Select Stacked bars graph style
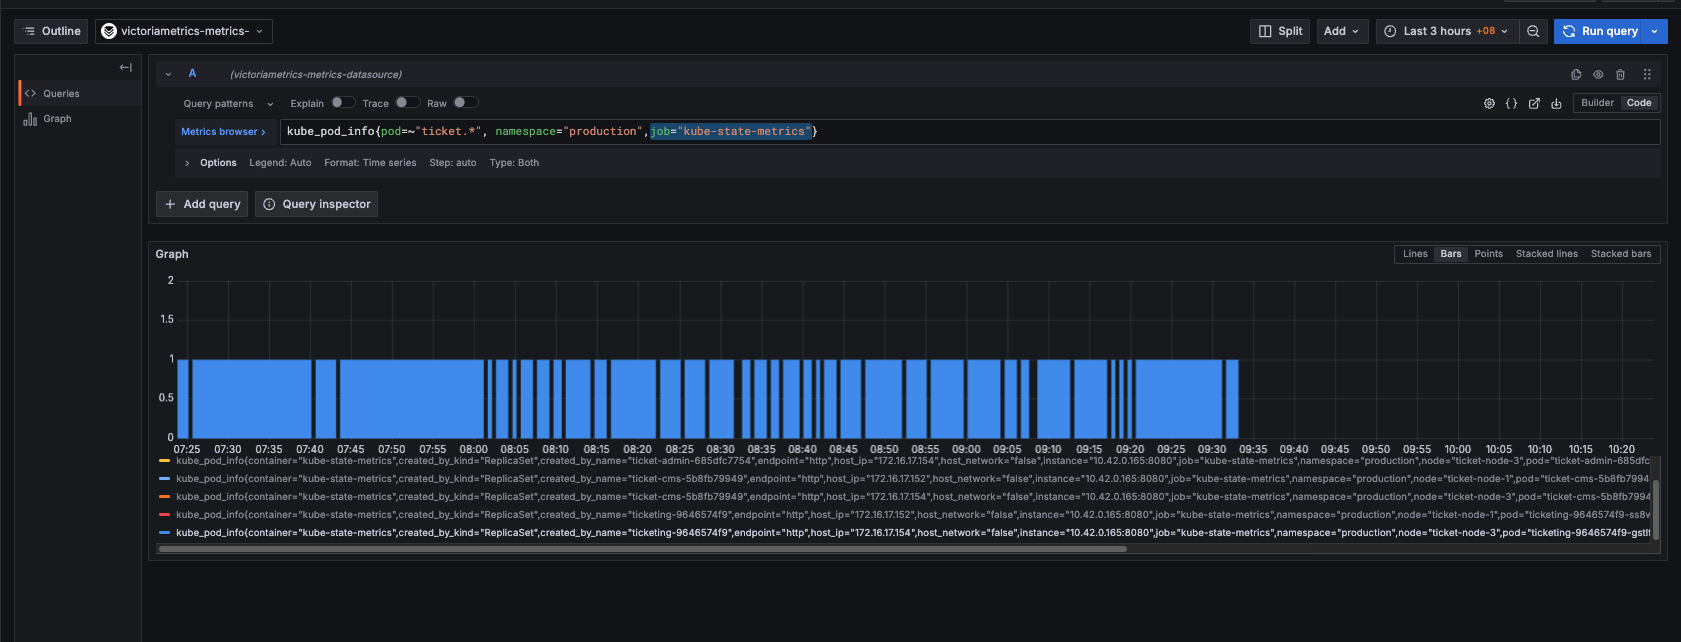The height and width of the screenshot is (642, 1681). (1621, 254)
